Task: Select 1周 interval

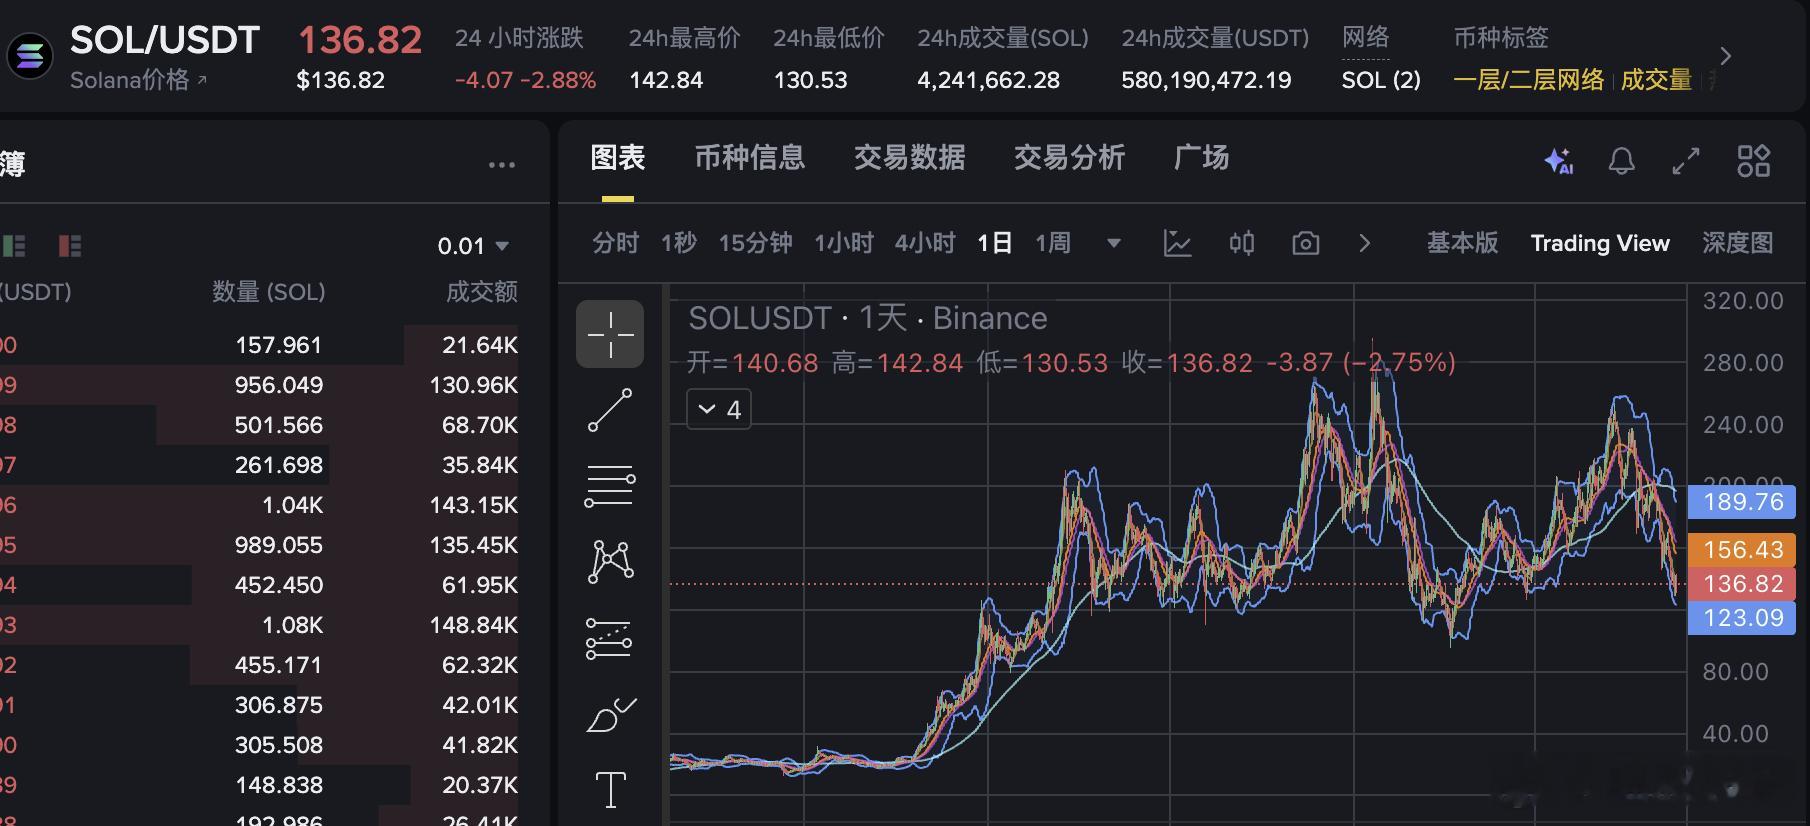Action: [1053, 243]
